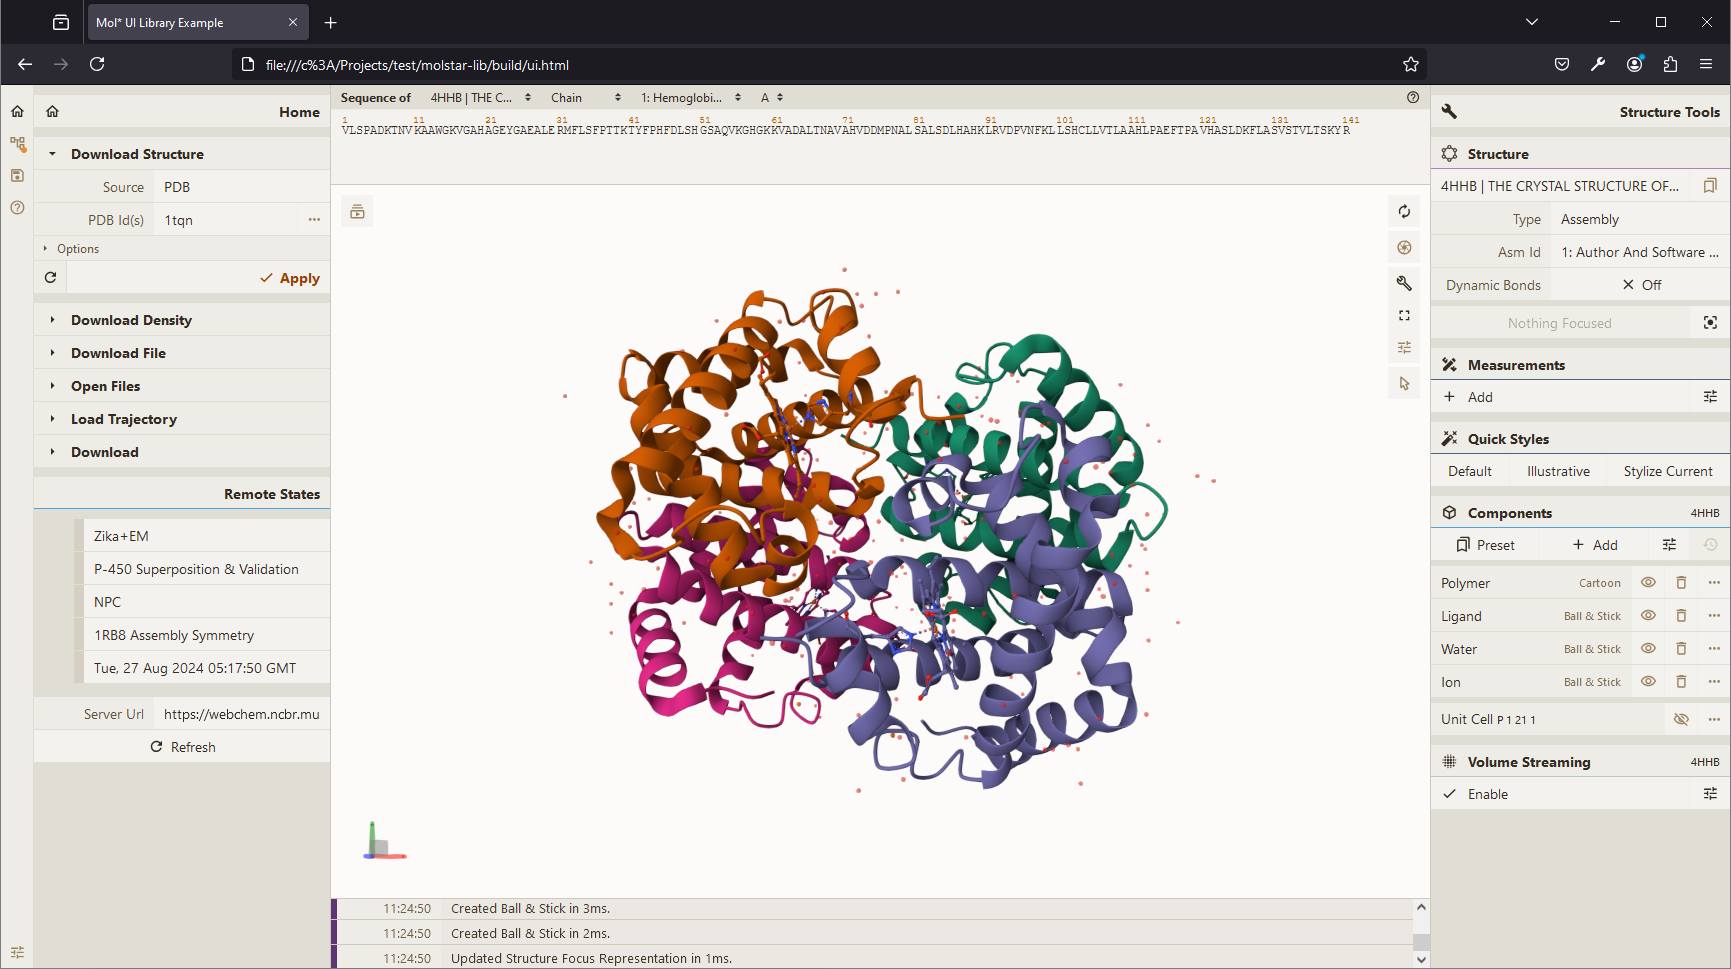1731x969 pixels.
Task: Open the State Tree sidebar icon
Action: 17,144
